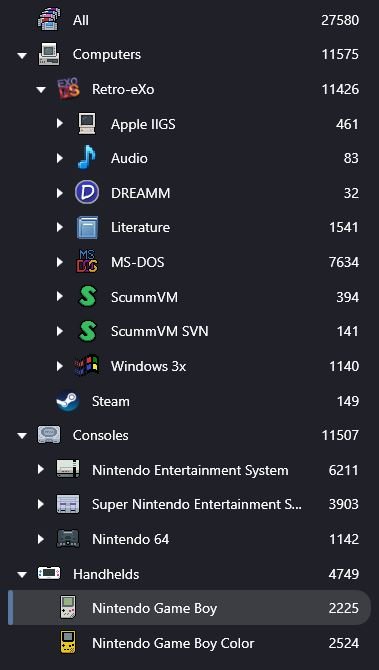Select the Retro-eXo logo icon

tap(68, 88)
